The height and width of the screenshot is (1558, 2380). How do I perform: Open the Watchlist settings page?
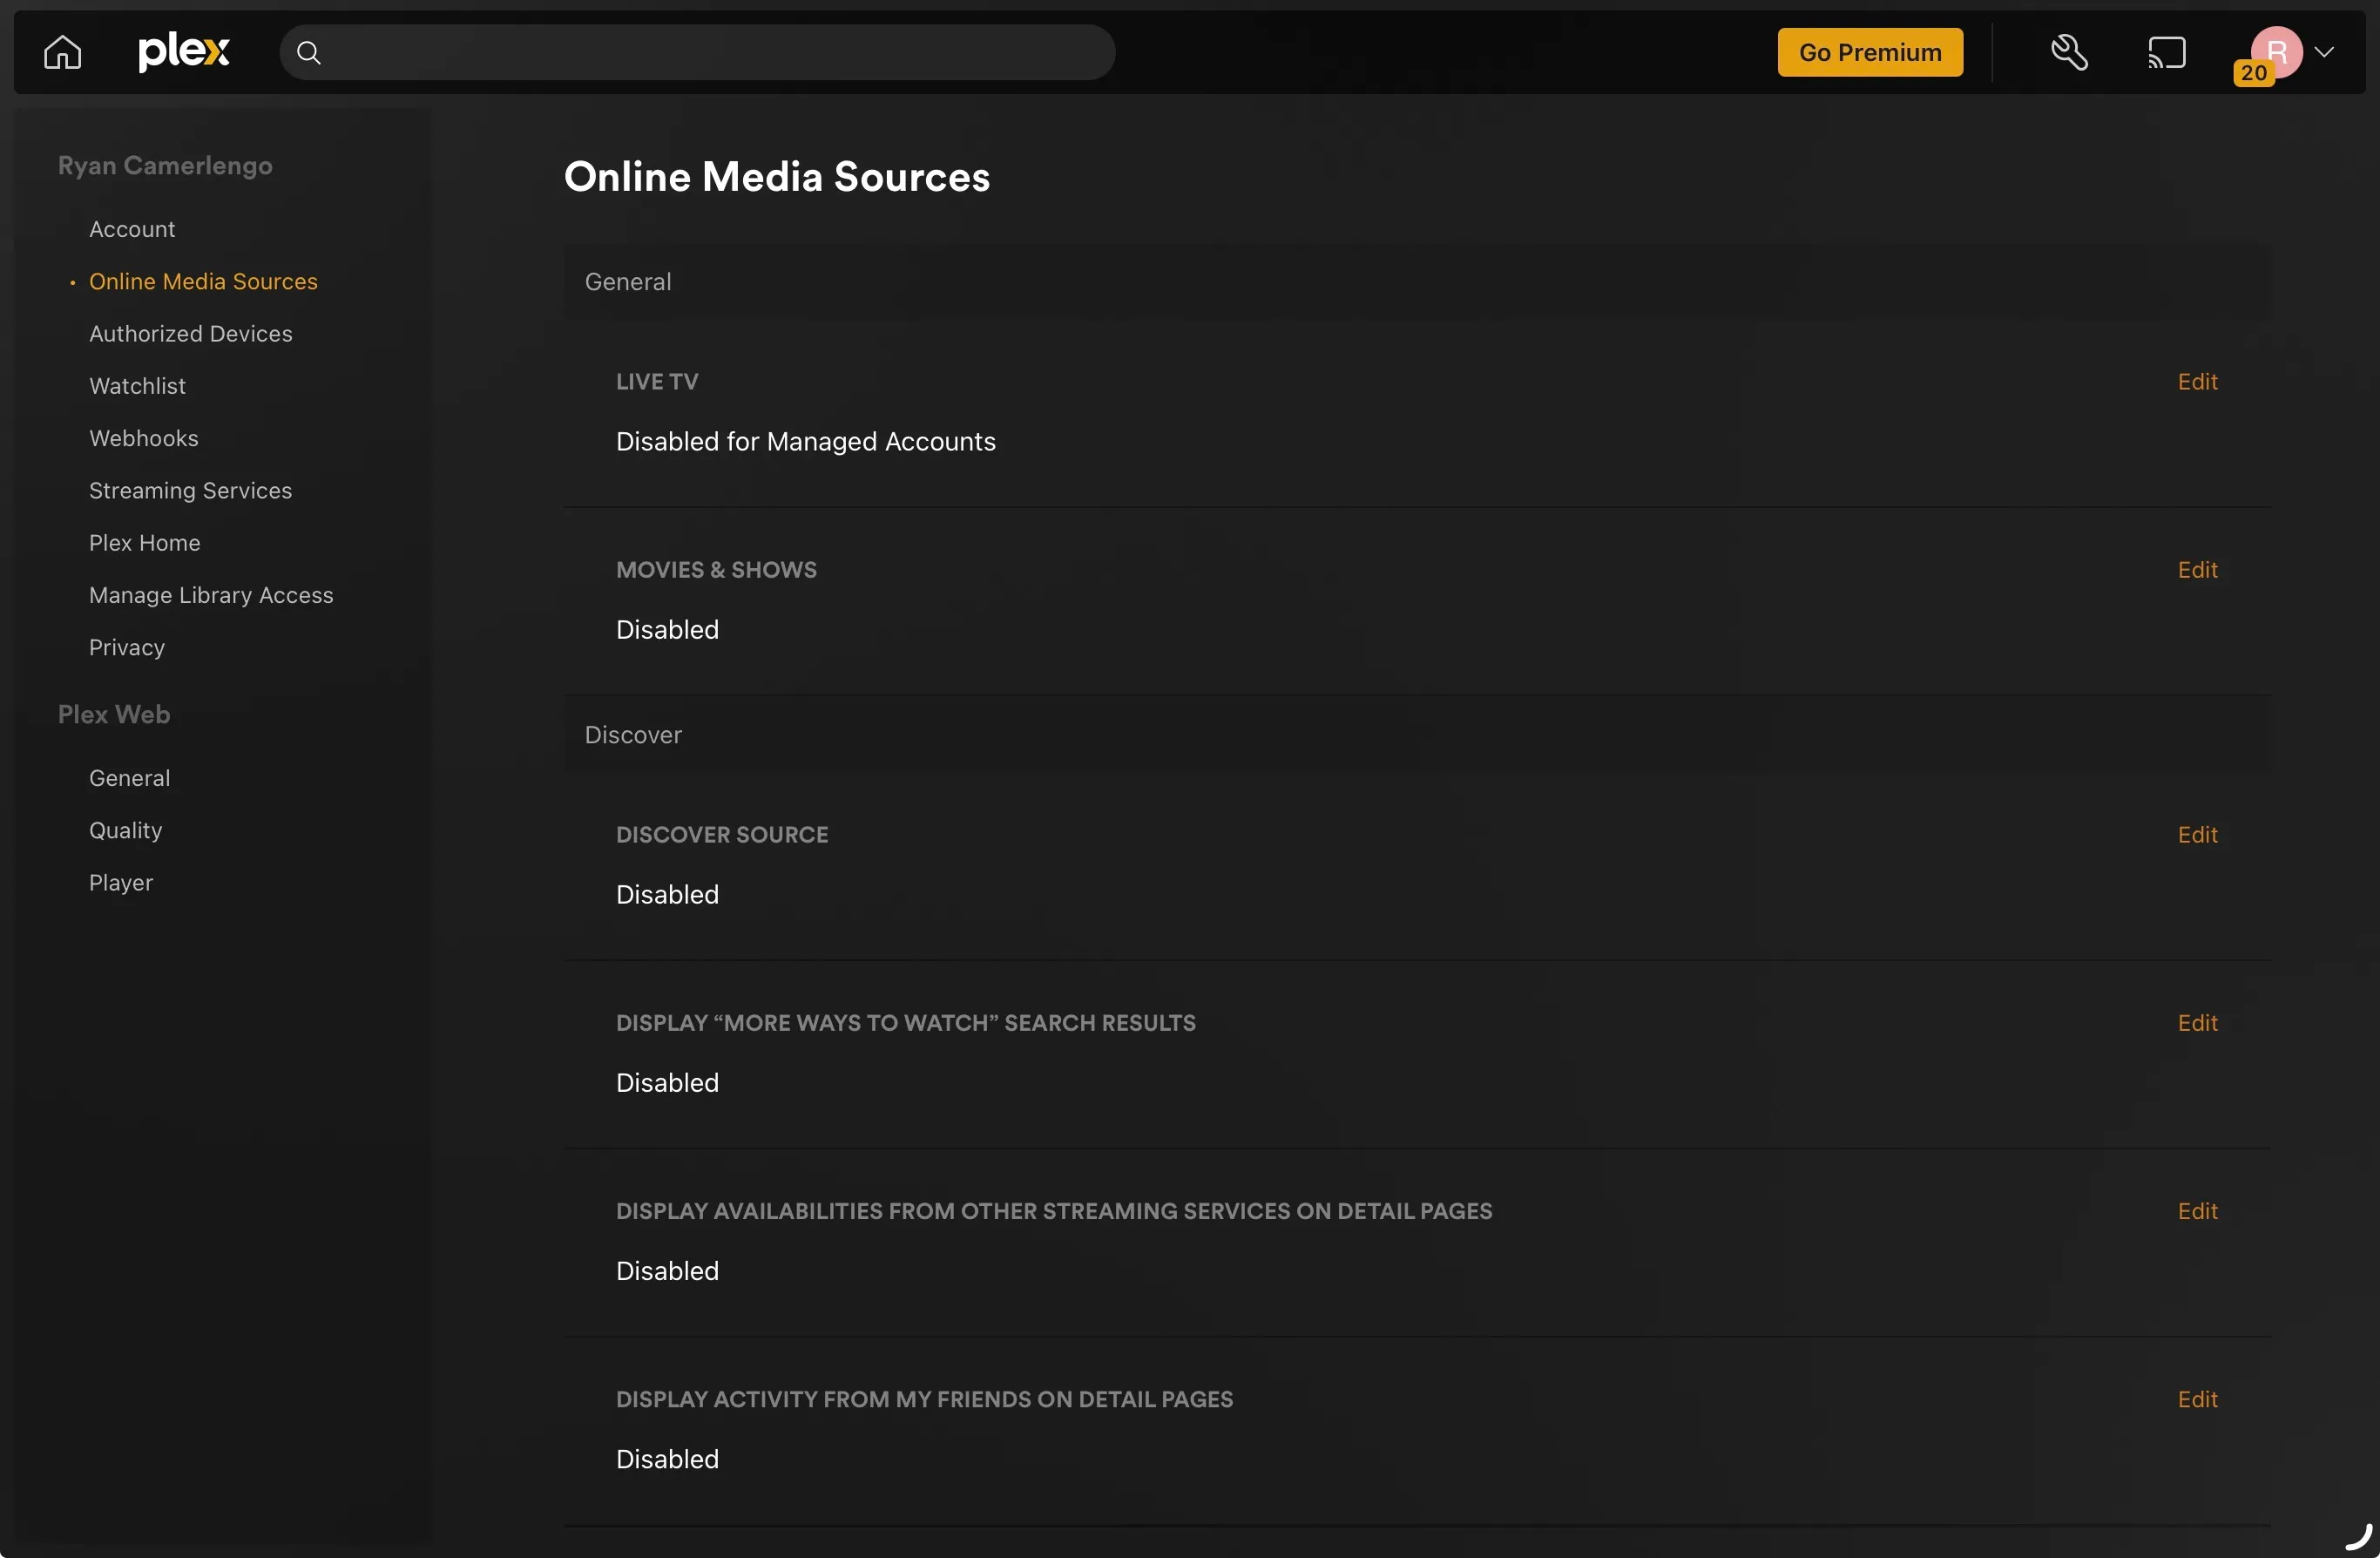coord(137,386)
